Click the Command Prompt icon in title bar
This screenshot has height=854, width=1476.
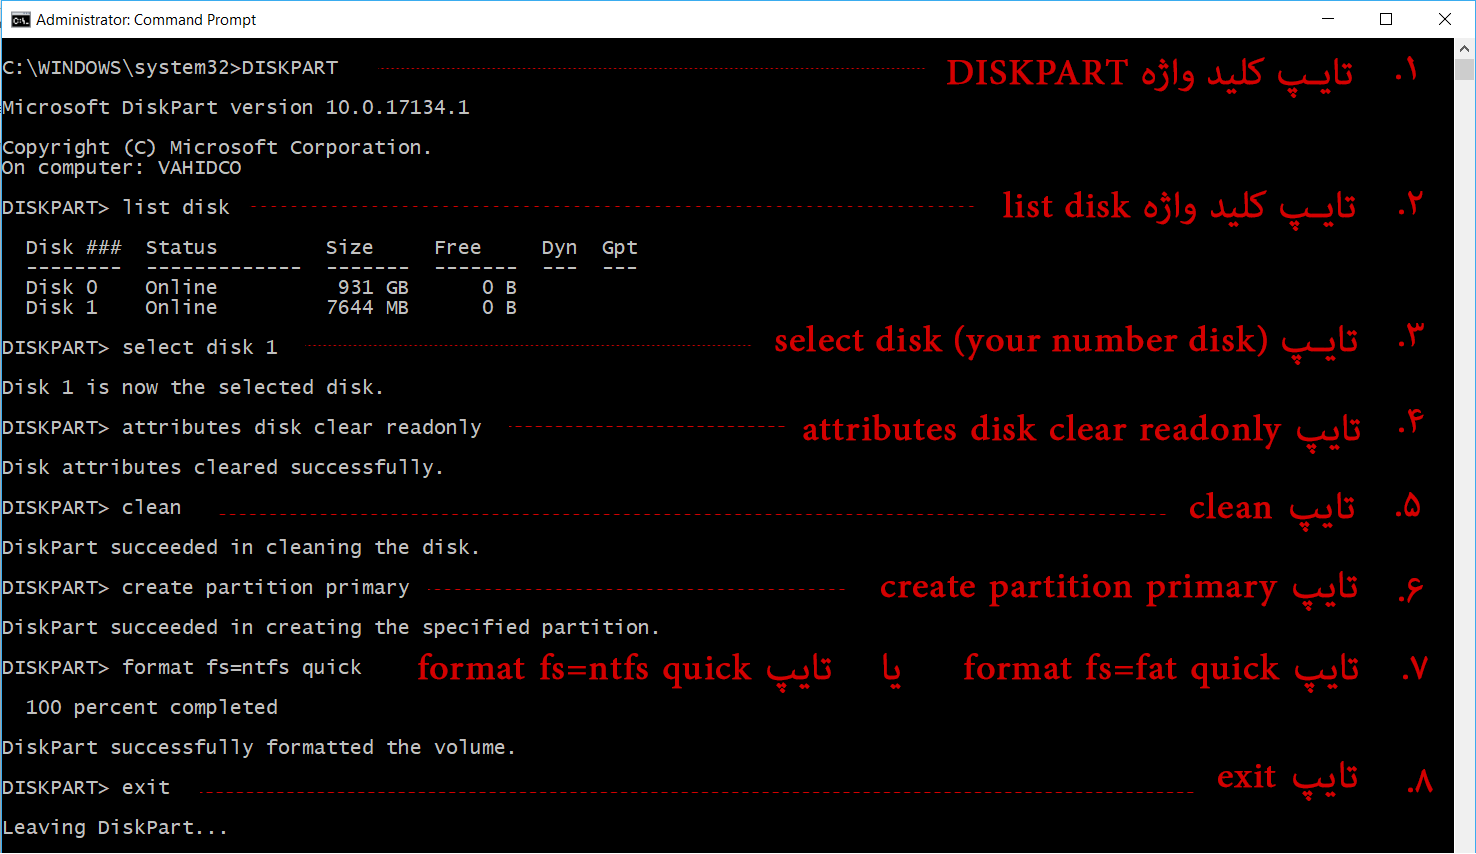click(20, 19)
